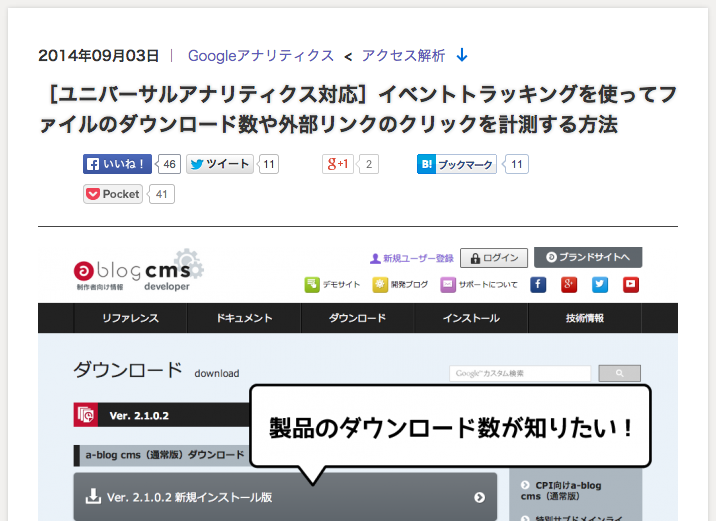Click the Facebook いいね! button

[117, 164]
